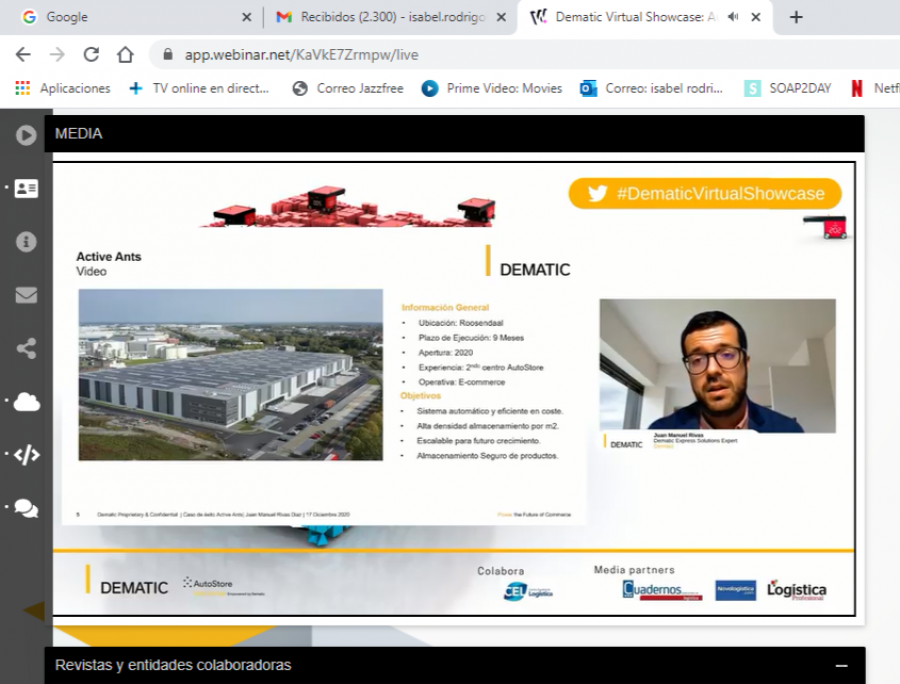Screen dimensions: 900x684
Task: Click the 'Operativa: E-commerce' bullet
Action: (x=461, y=382)
